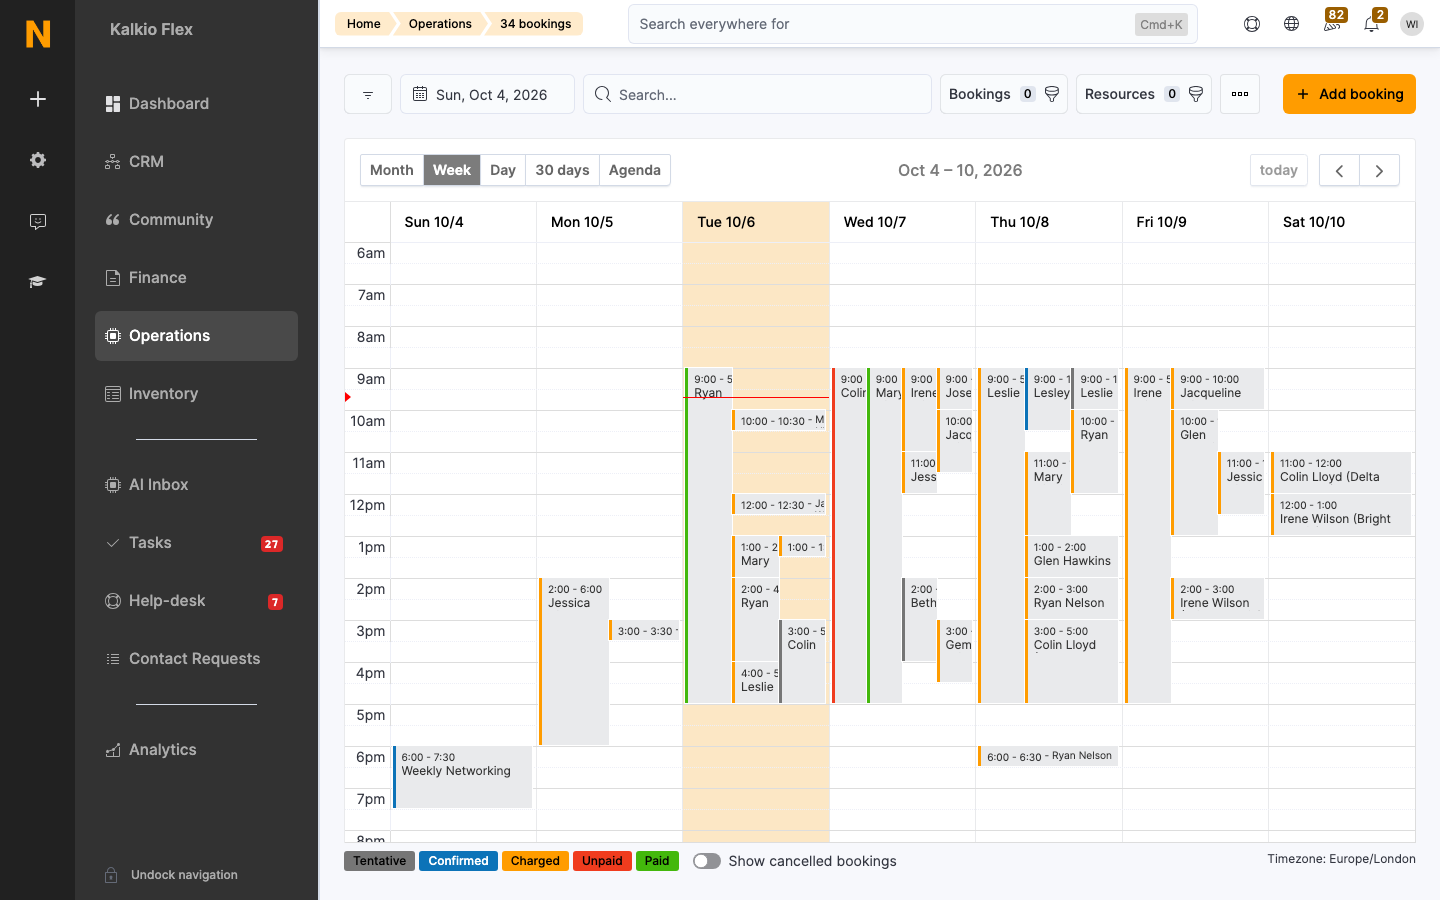Screen dimensions: 1440x900
Task: Open the date picker showing Sun, Oct 4, 2026
Action: click(488, 94)
